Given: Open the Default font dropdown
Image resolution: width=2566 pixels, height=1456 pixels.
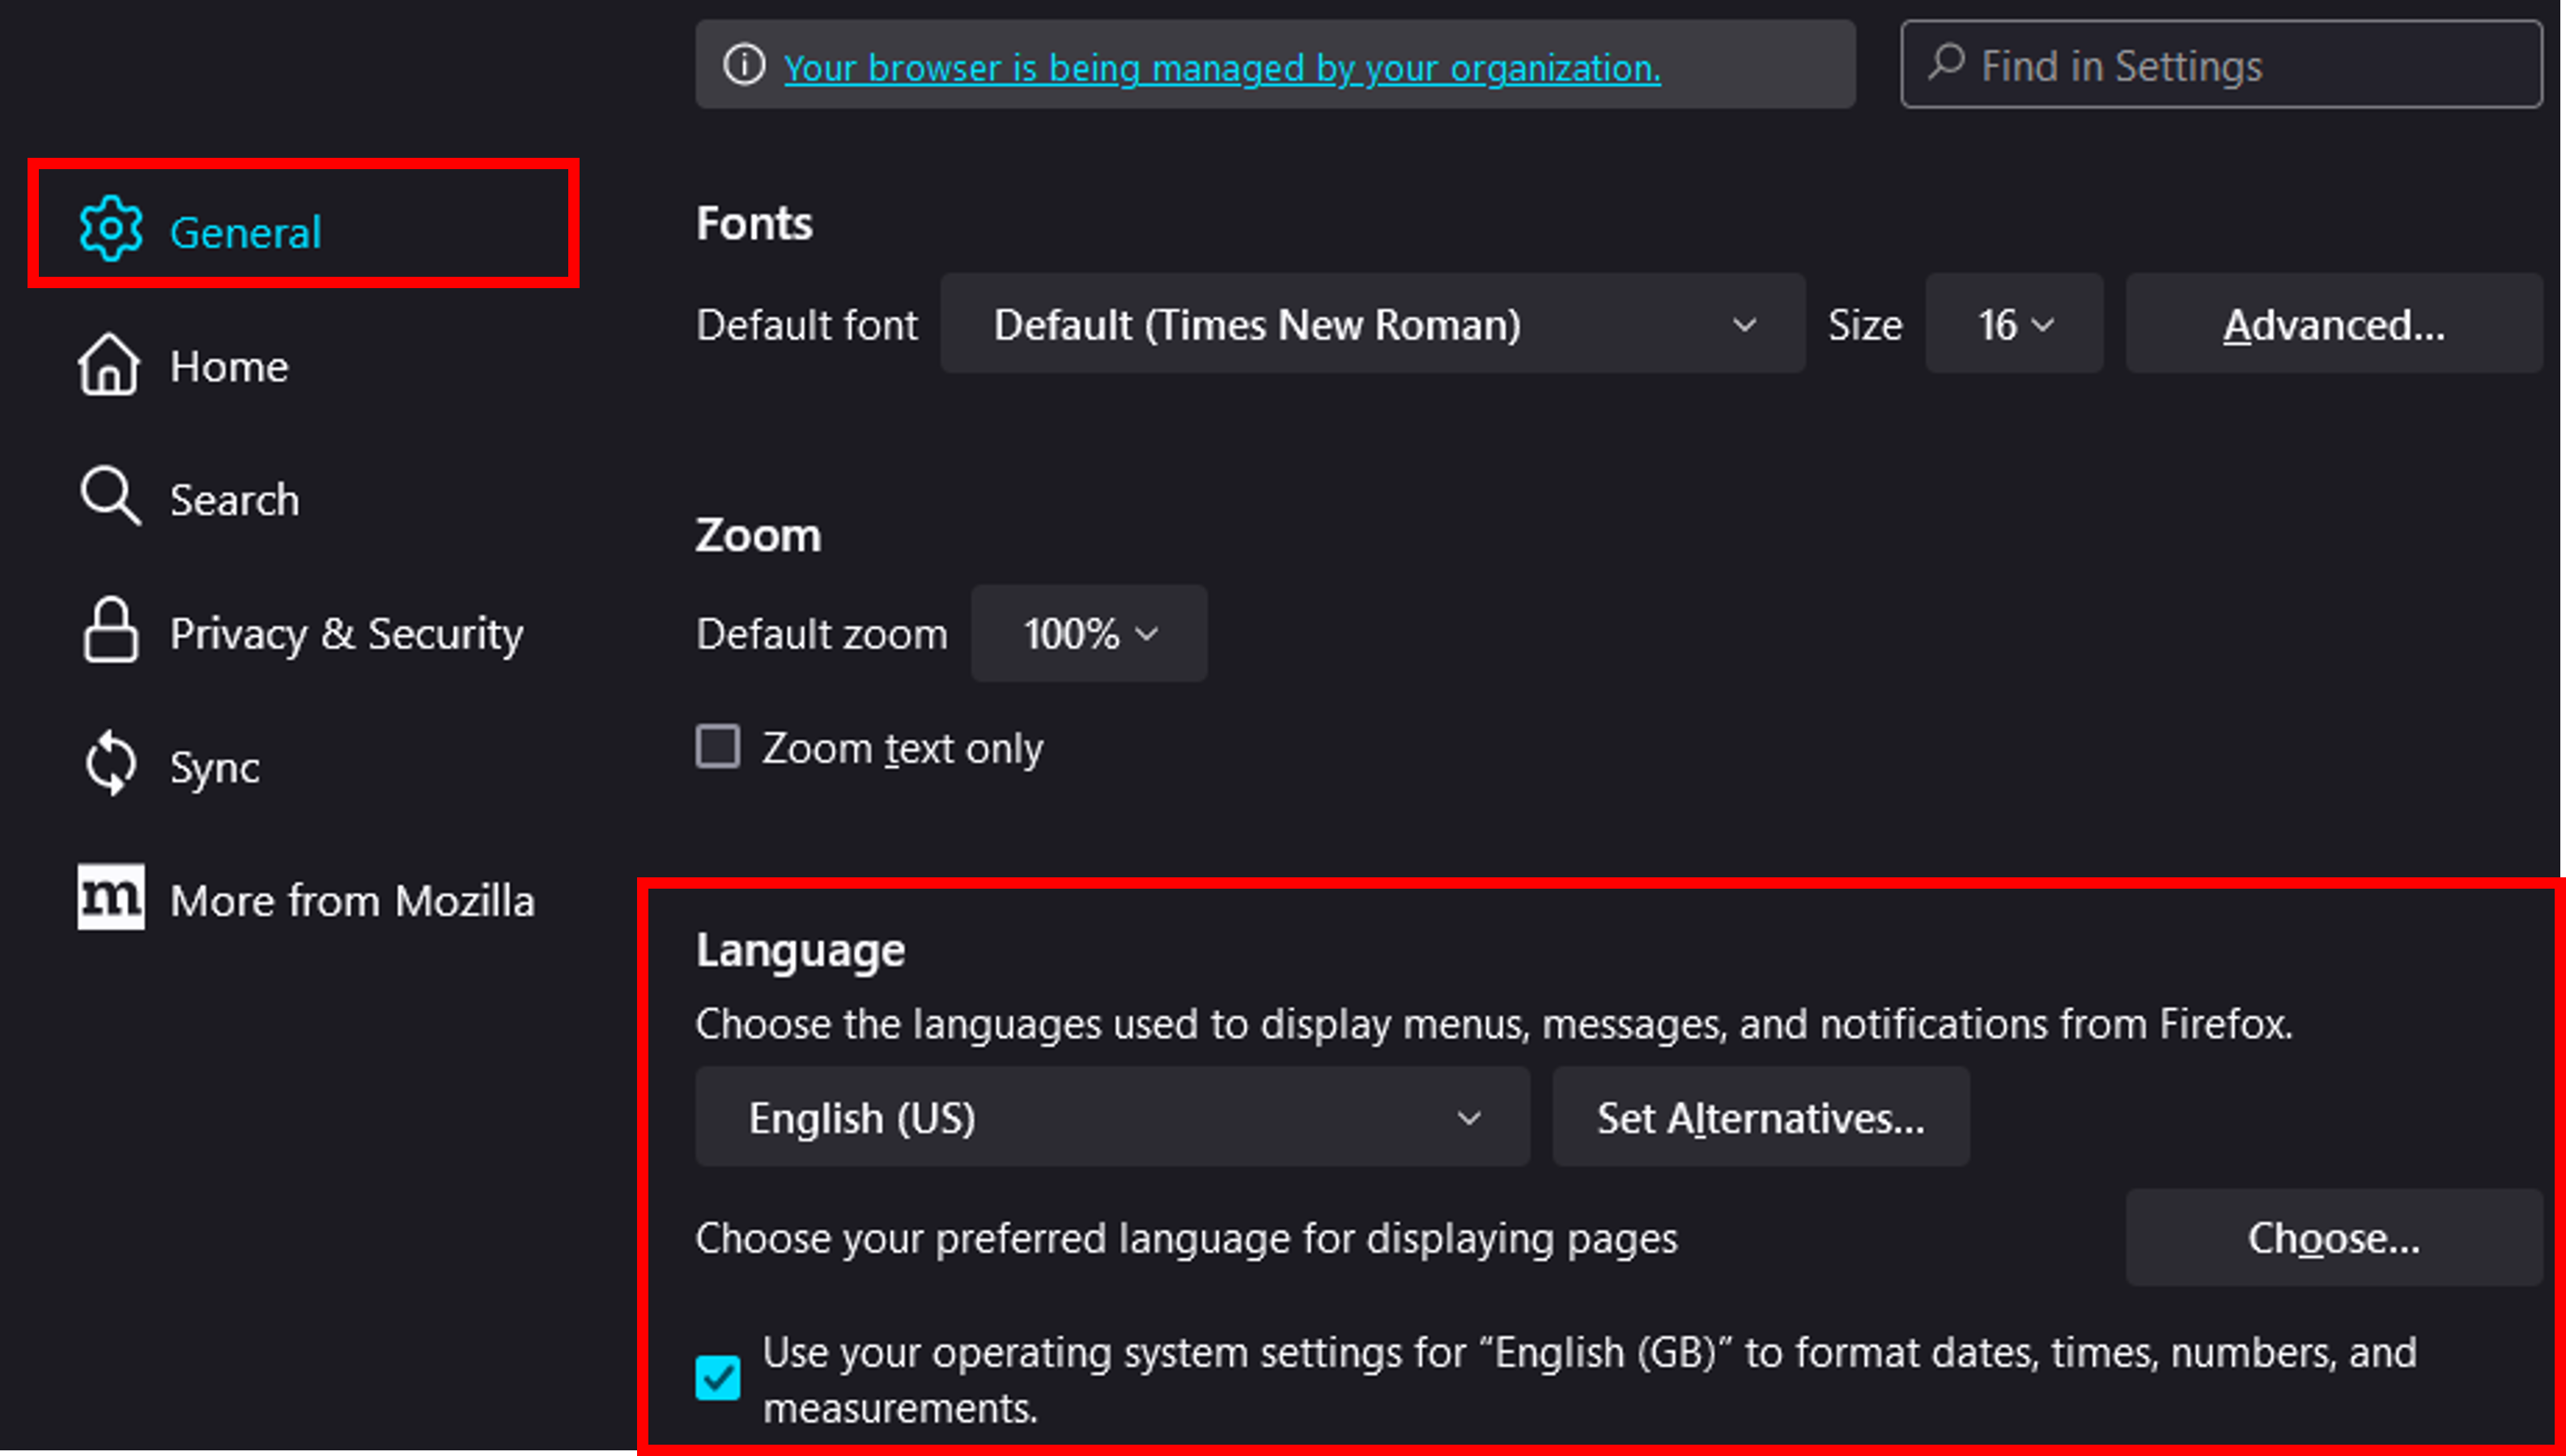Looking at the screenshot, I should tap(1372, 324).
